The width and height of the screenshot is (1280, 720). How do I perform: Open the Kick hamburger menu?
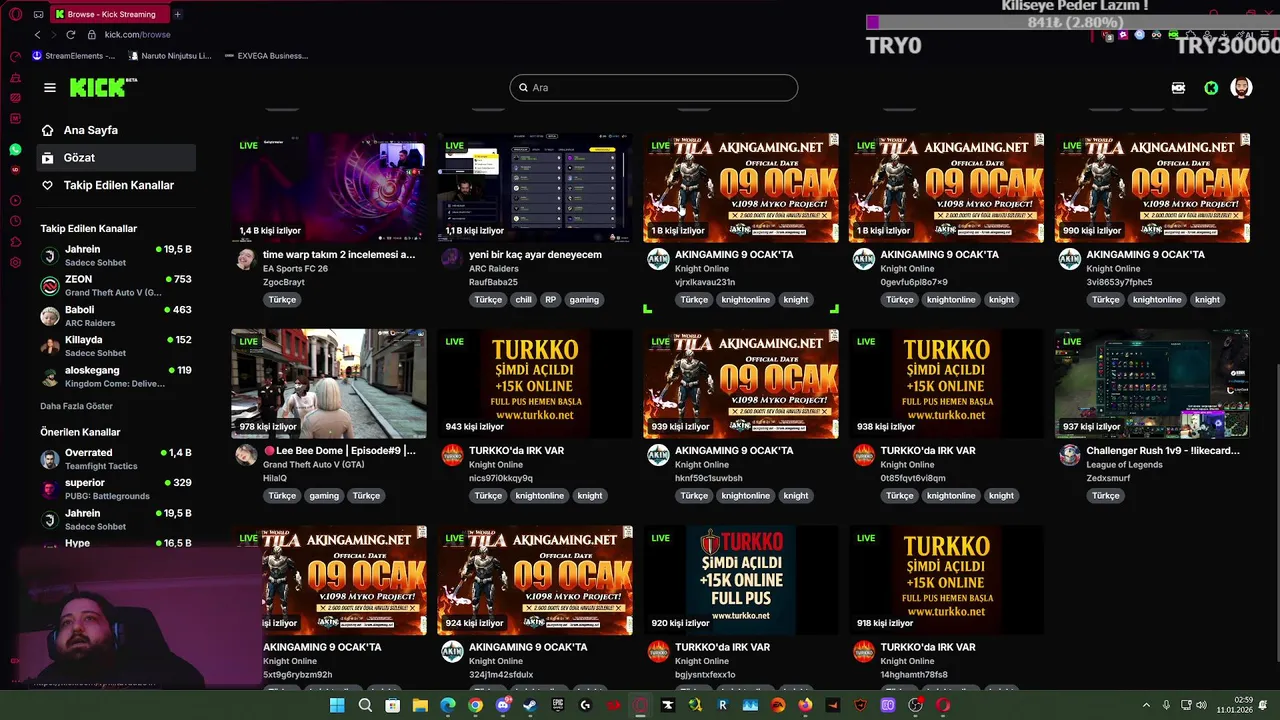49,87
